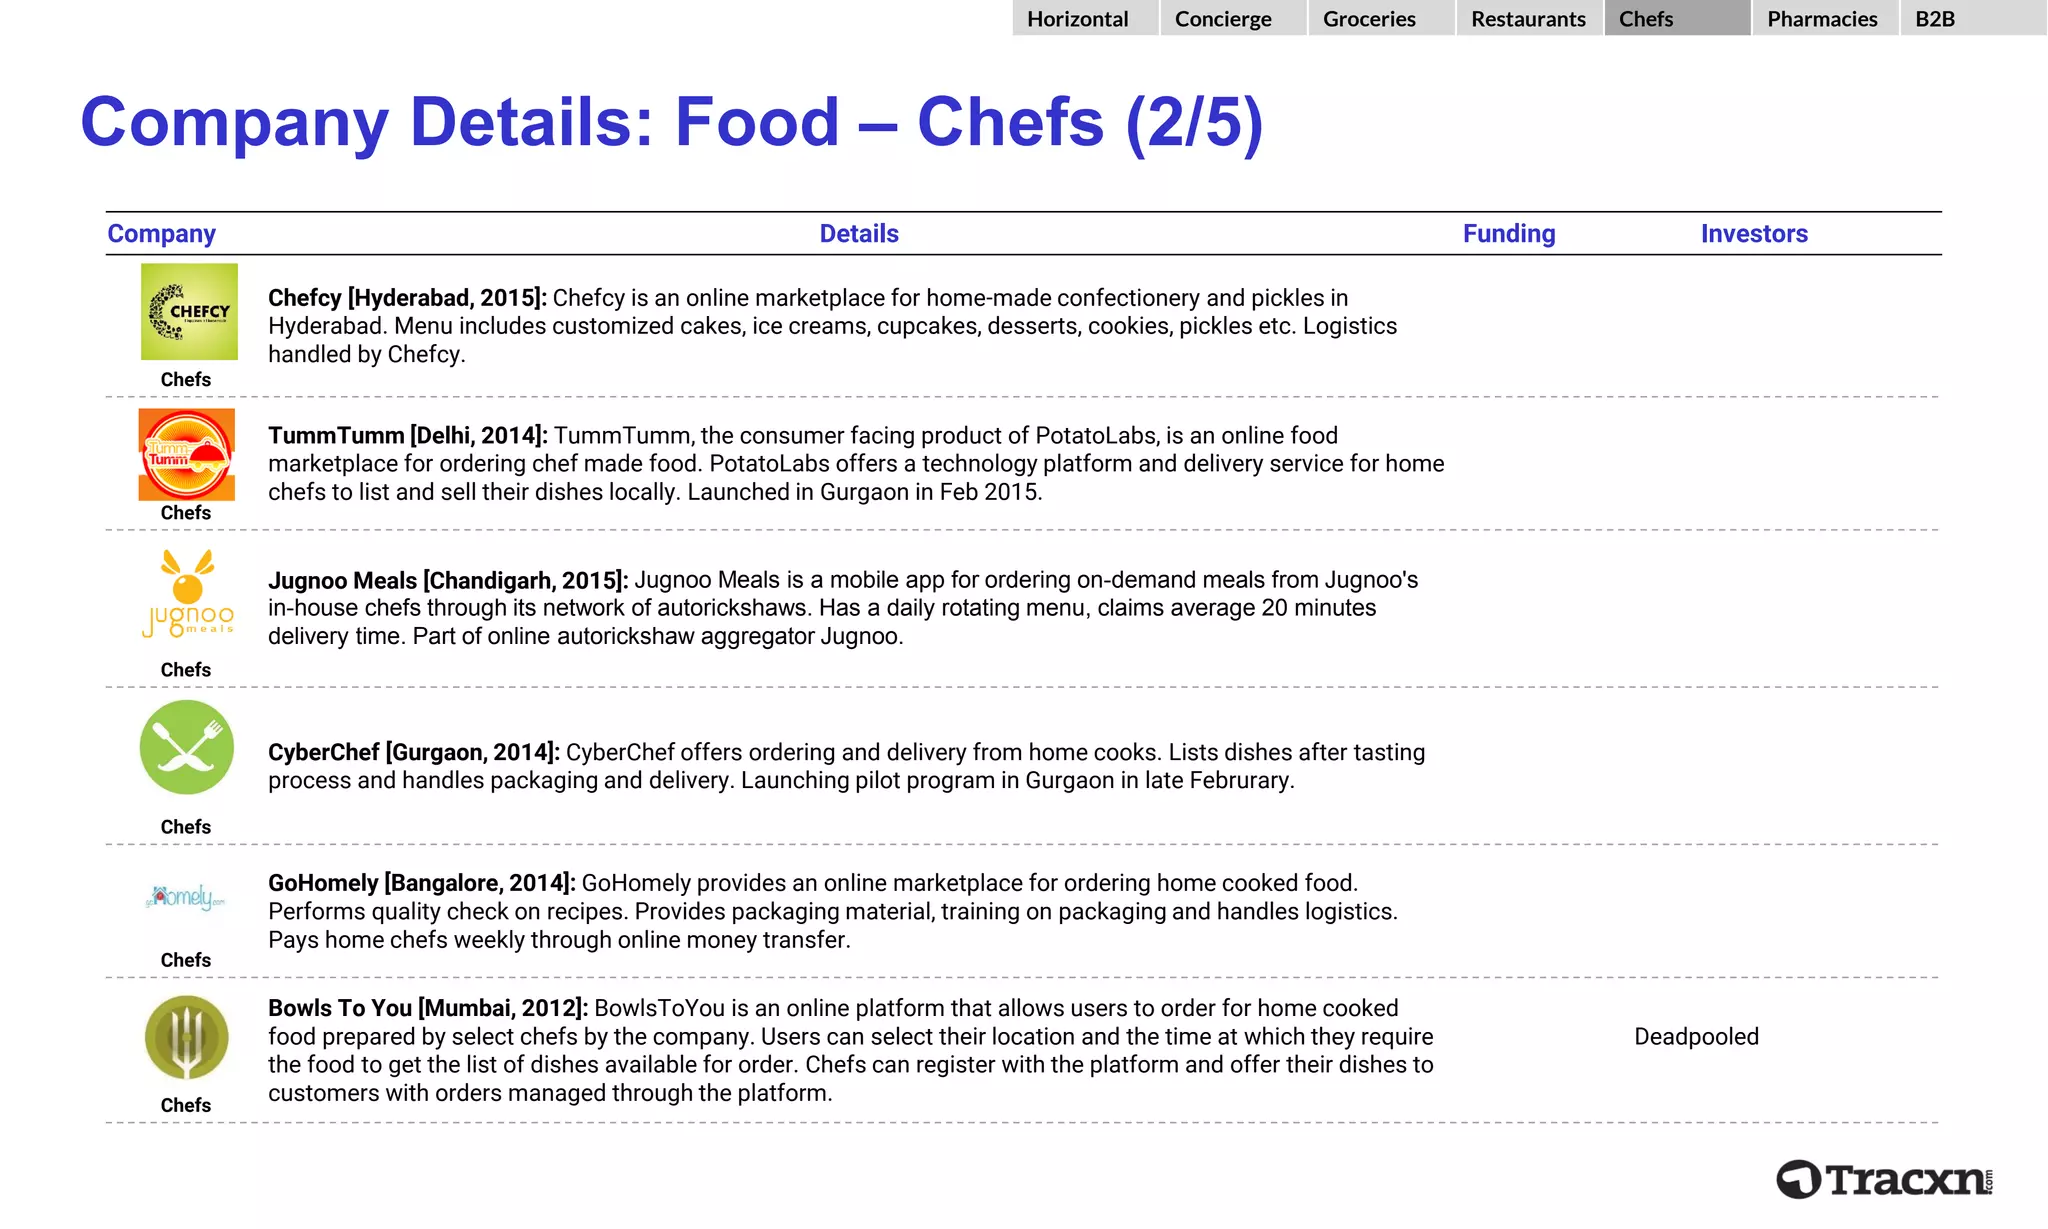Click the Chefcy company logo
Viewport: 2048px width, 1229px height.
[189, 312]
